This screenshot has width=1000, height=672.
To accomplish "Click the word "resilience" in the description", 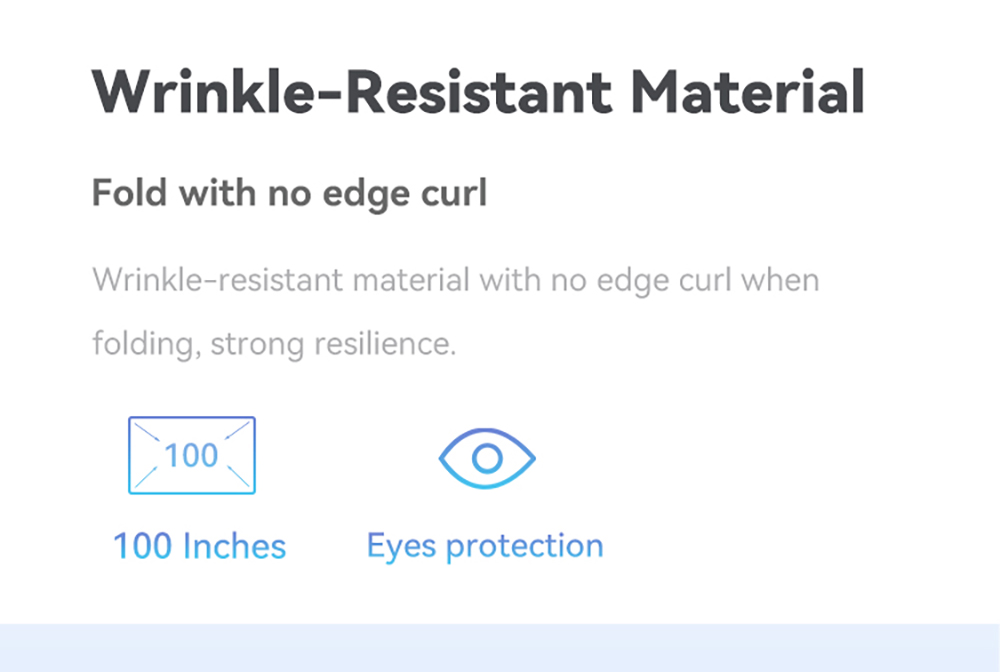I will (385, 344).
